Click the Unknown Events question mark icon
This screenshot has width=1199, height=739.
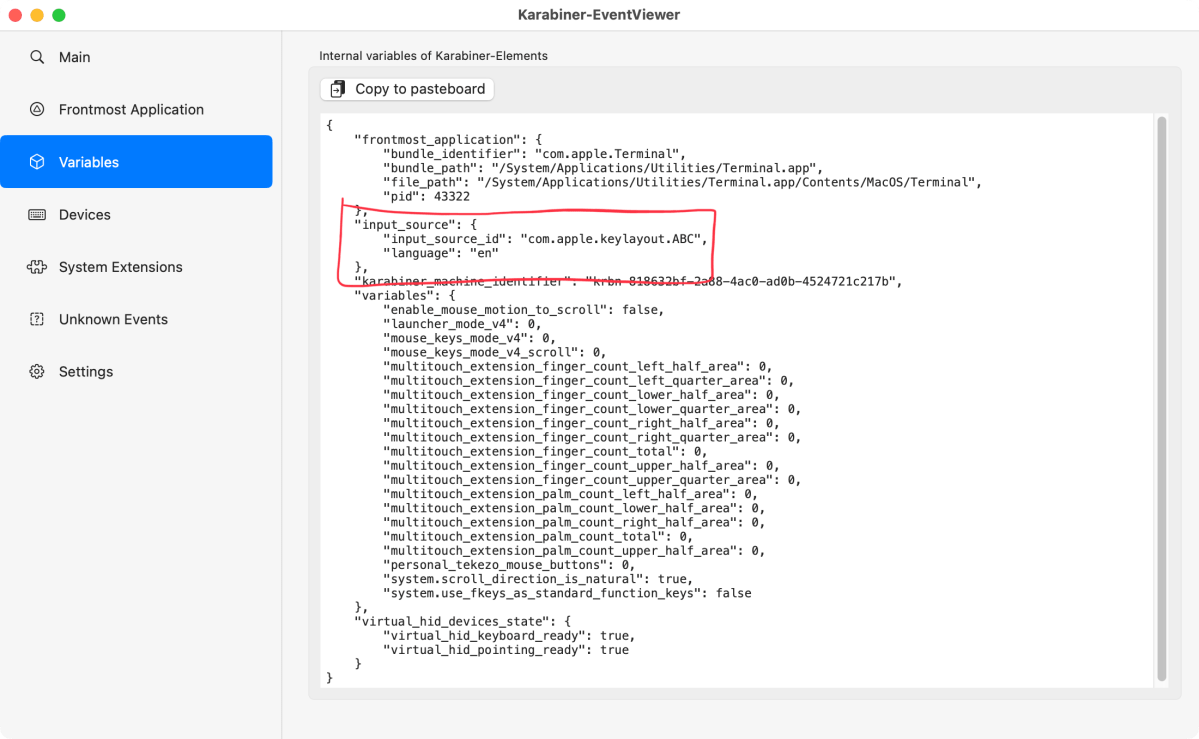click(37, 319)
